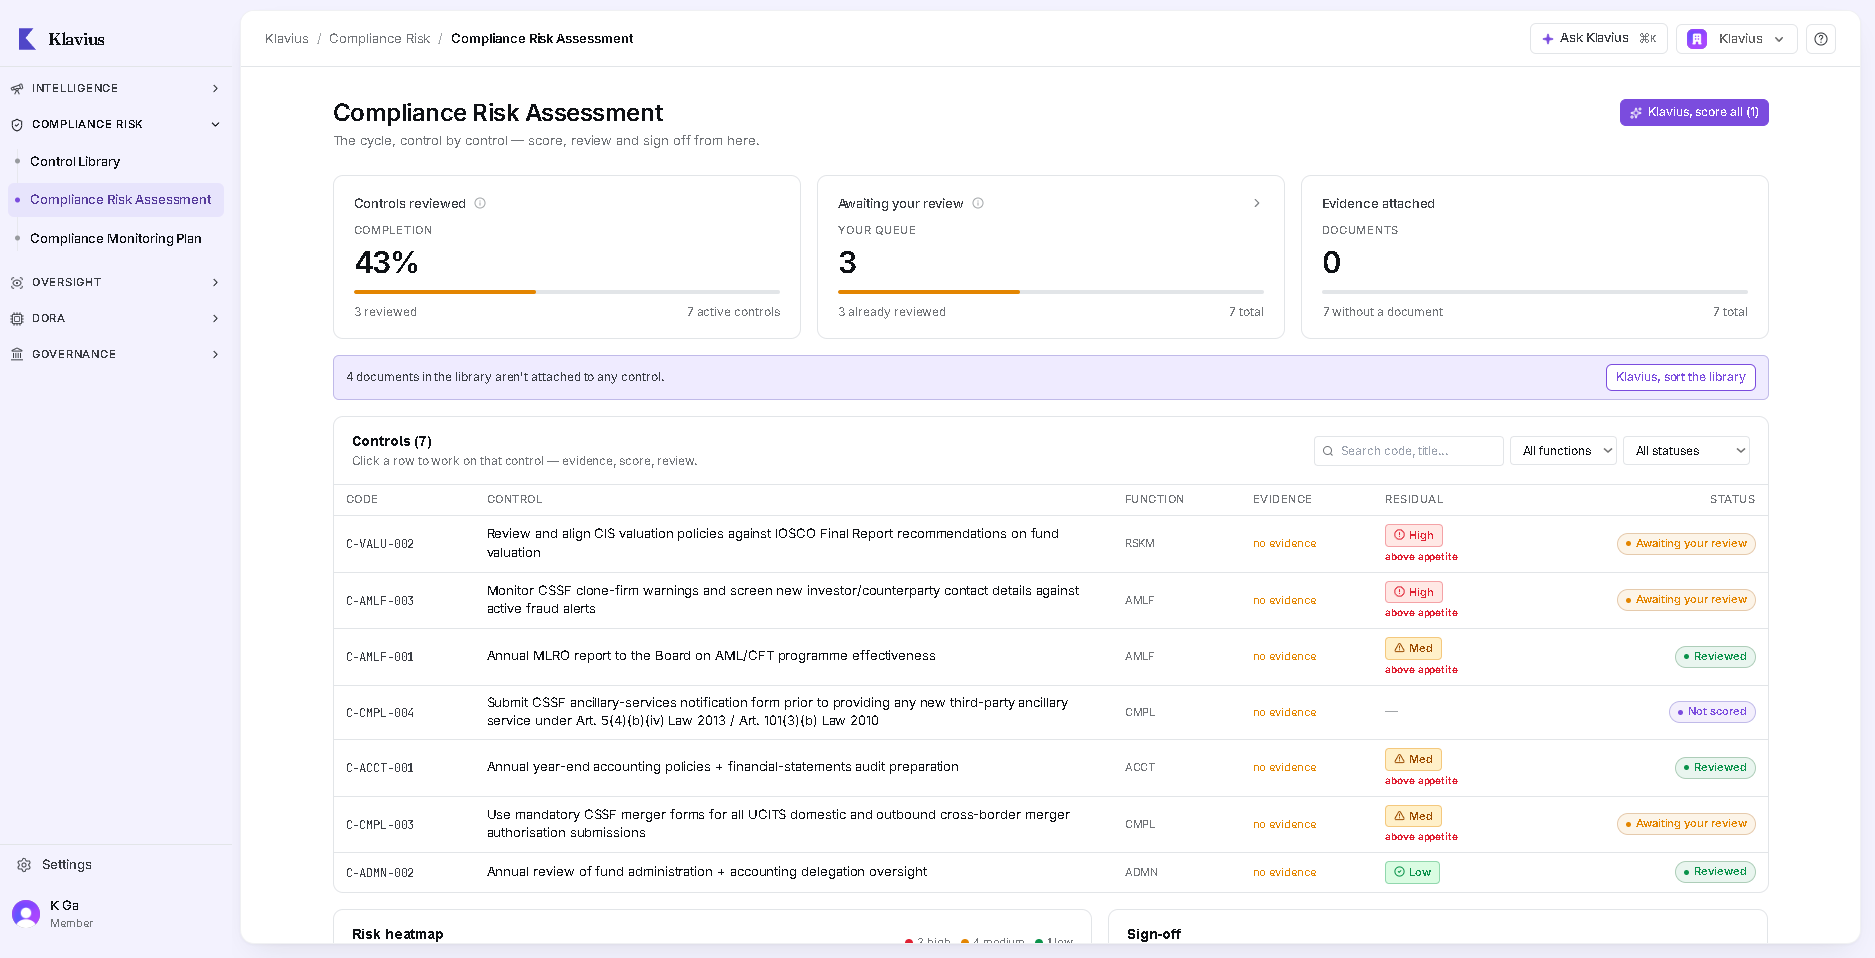This screenshot has width=1875, height=958.
Task: Open the All functions dropdown
Action: [x=1563, y=451]
